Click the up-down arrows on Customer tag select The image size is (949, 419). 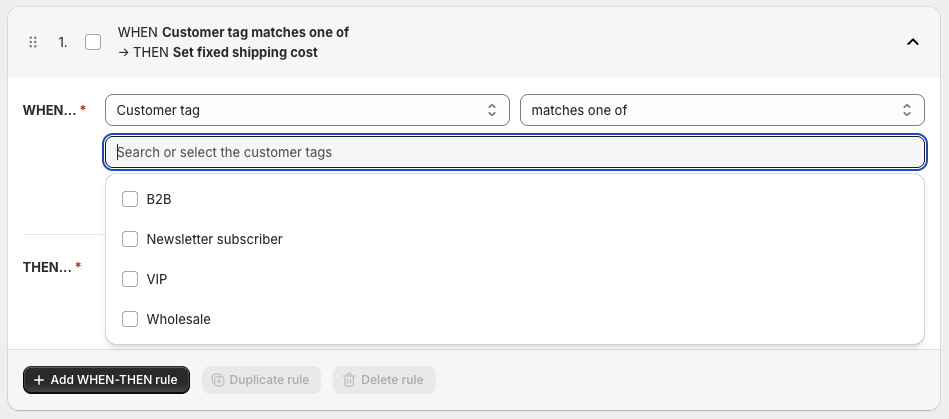click(x=491, y=110)
